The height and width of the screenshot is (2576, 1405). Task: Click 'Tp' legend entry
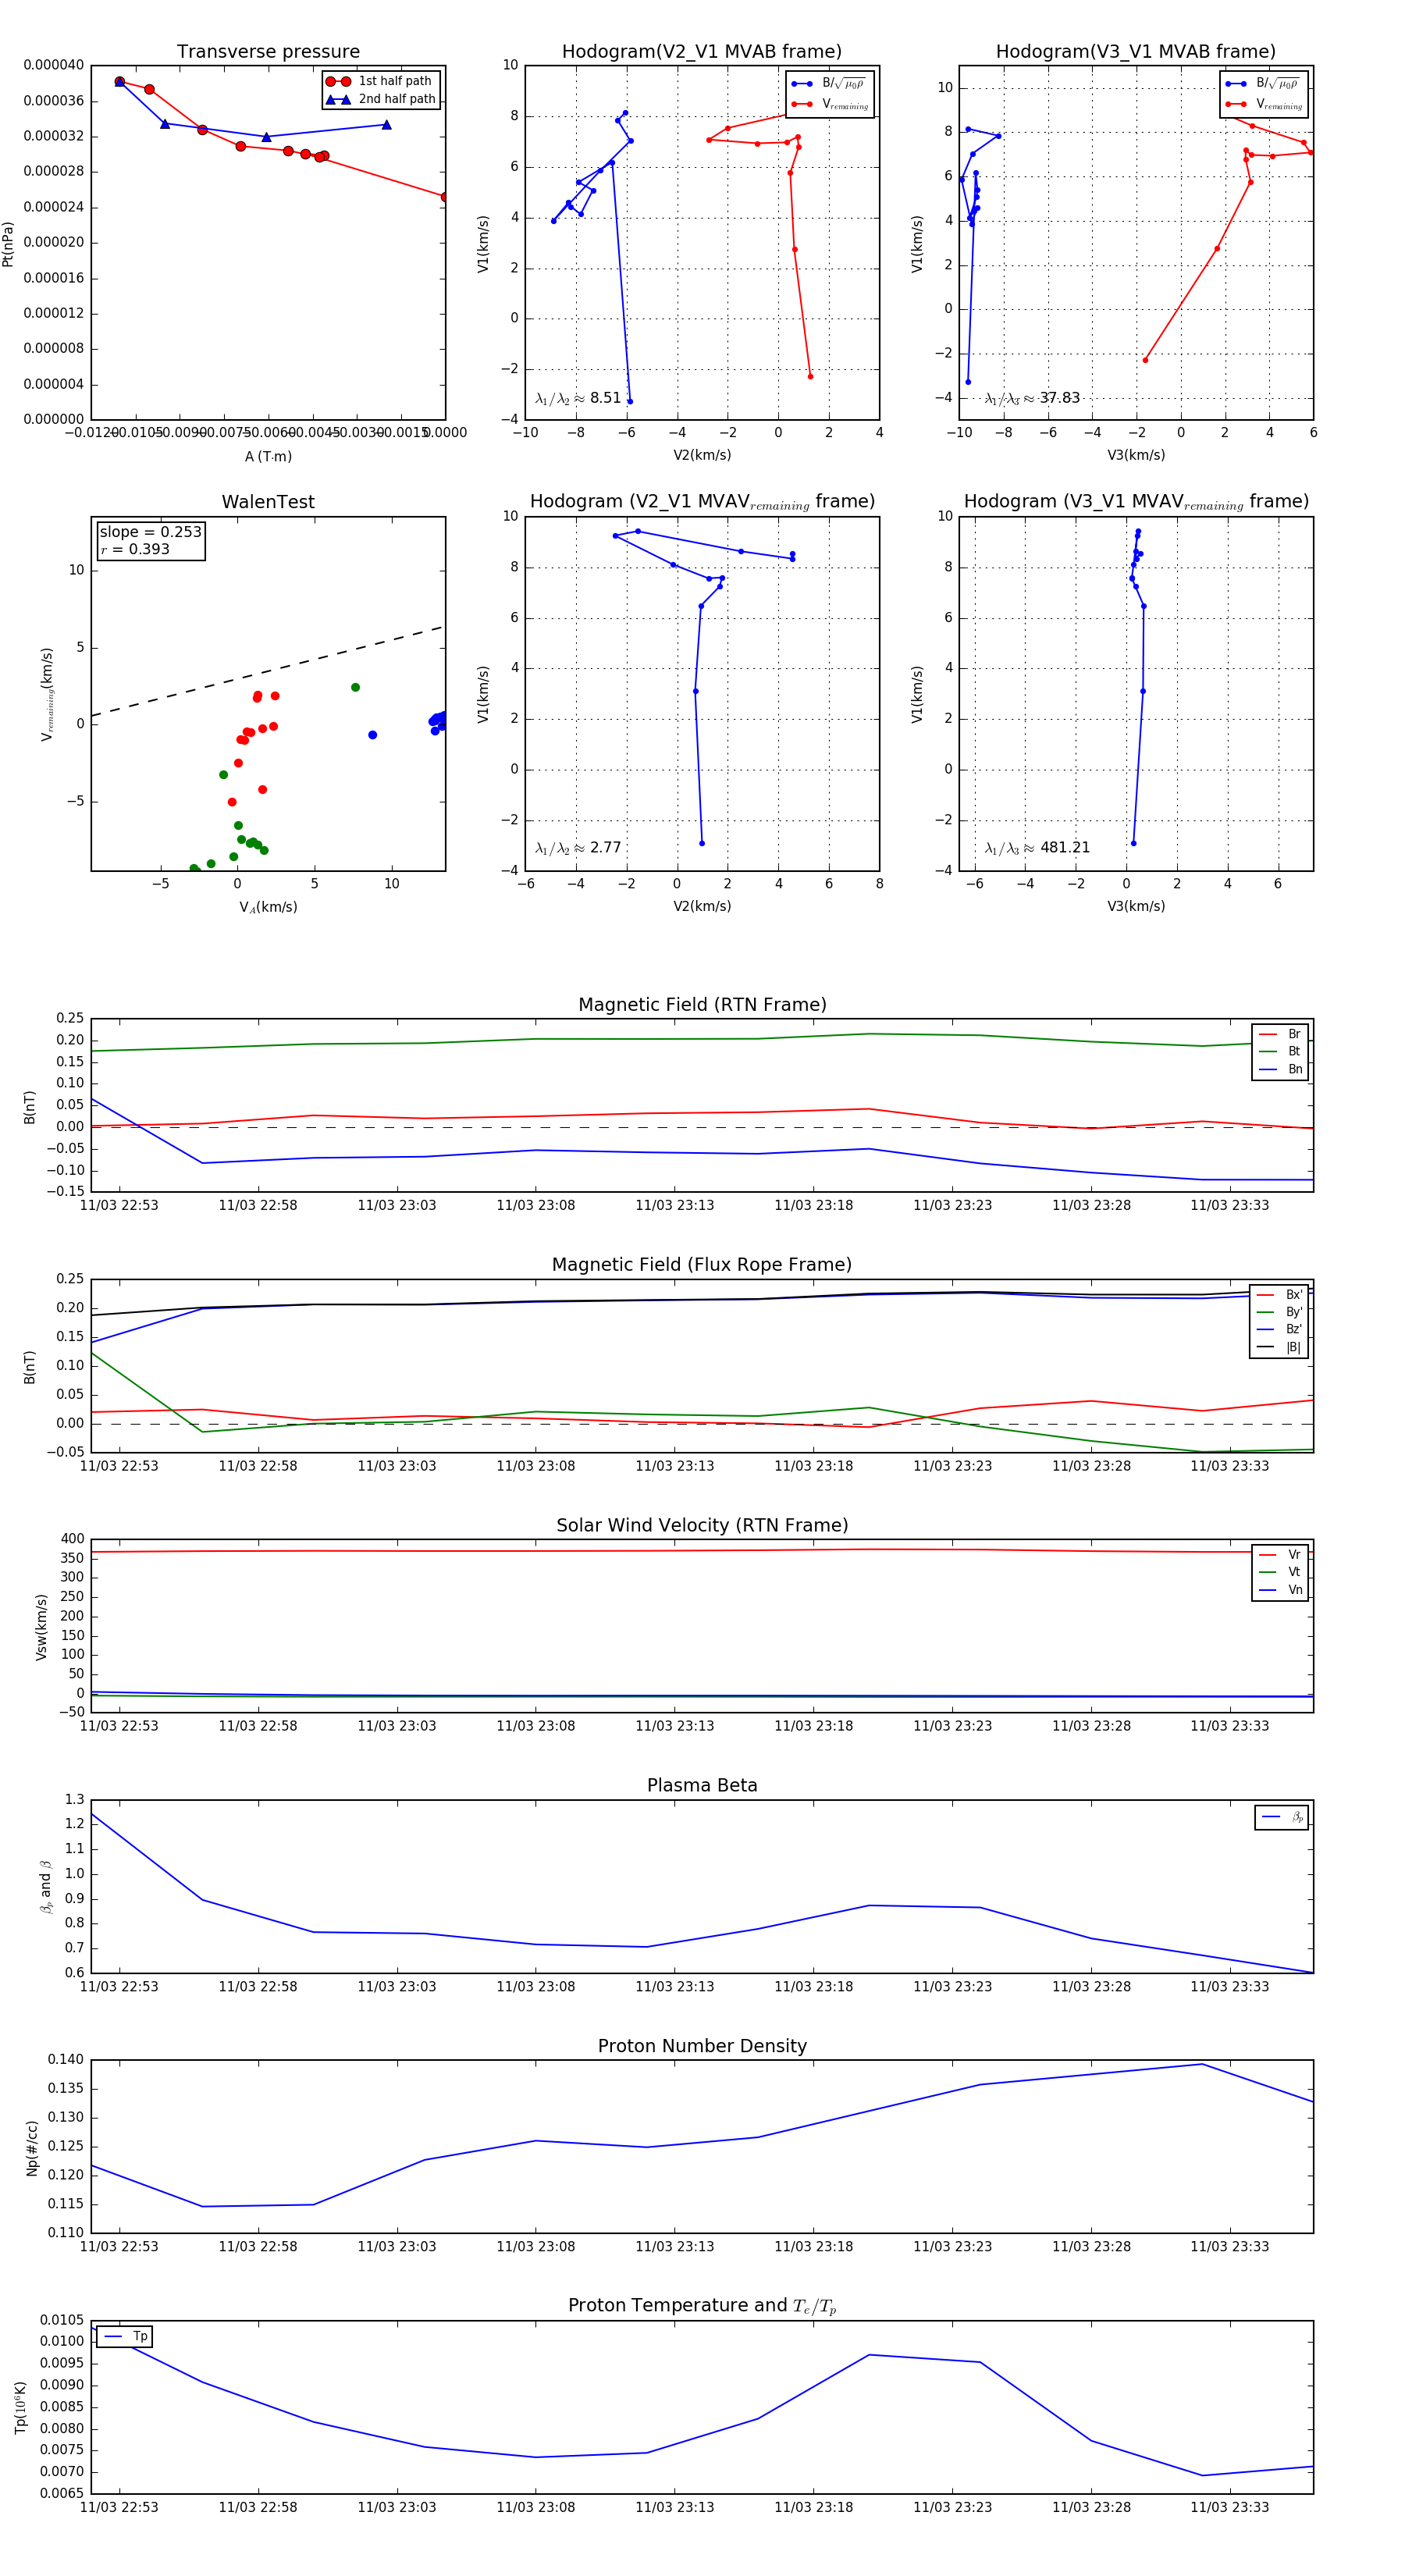(125, 2337)
